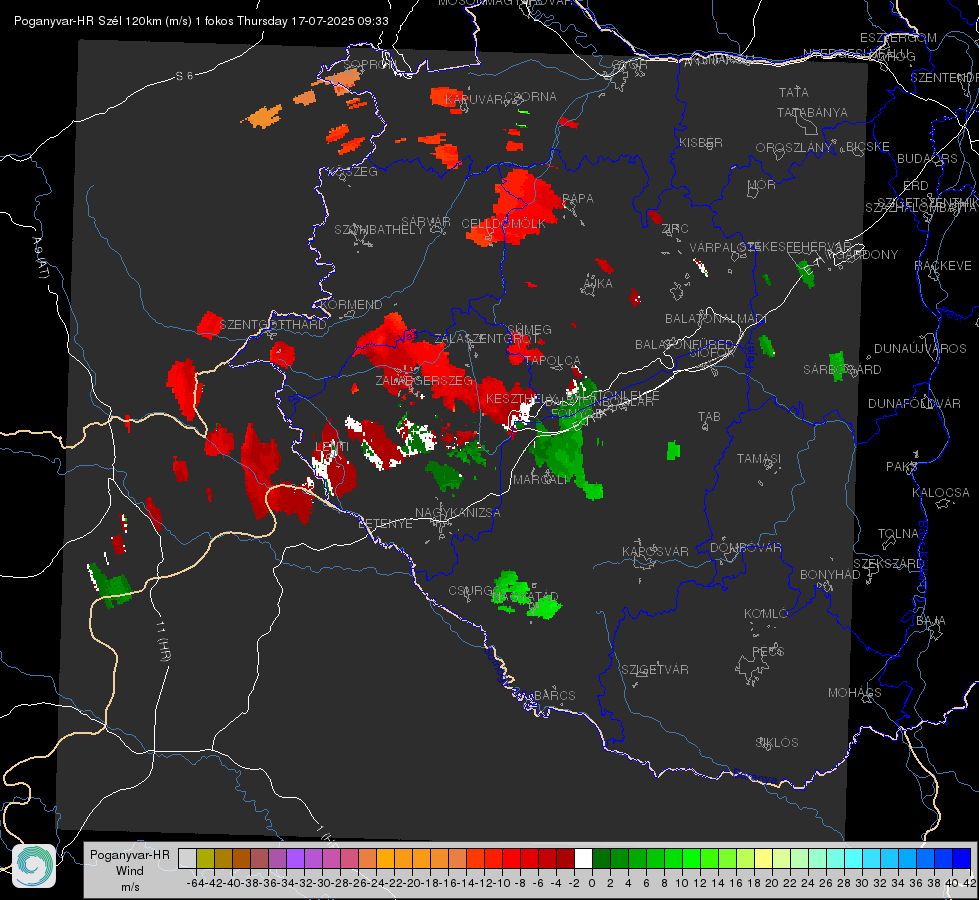Click the TOLNA town label
Viewport: 979px width, 900px height.
pyautogui.click(x=898, y=534)
